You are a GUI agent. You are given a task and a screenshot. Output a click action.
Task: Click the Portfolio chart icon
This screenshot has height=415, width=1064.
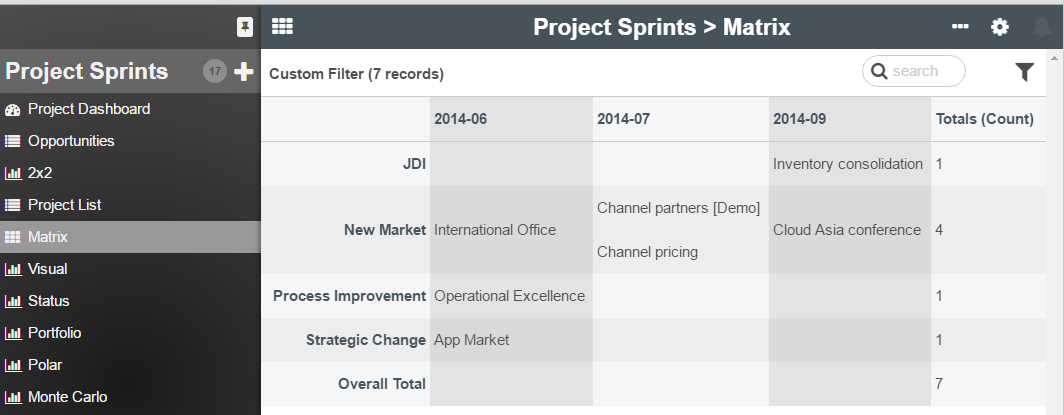(13, 333)
